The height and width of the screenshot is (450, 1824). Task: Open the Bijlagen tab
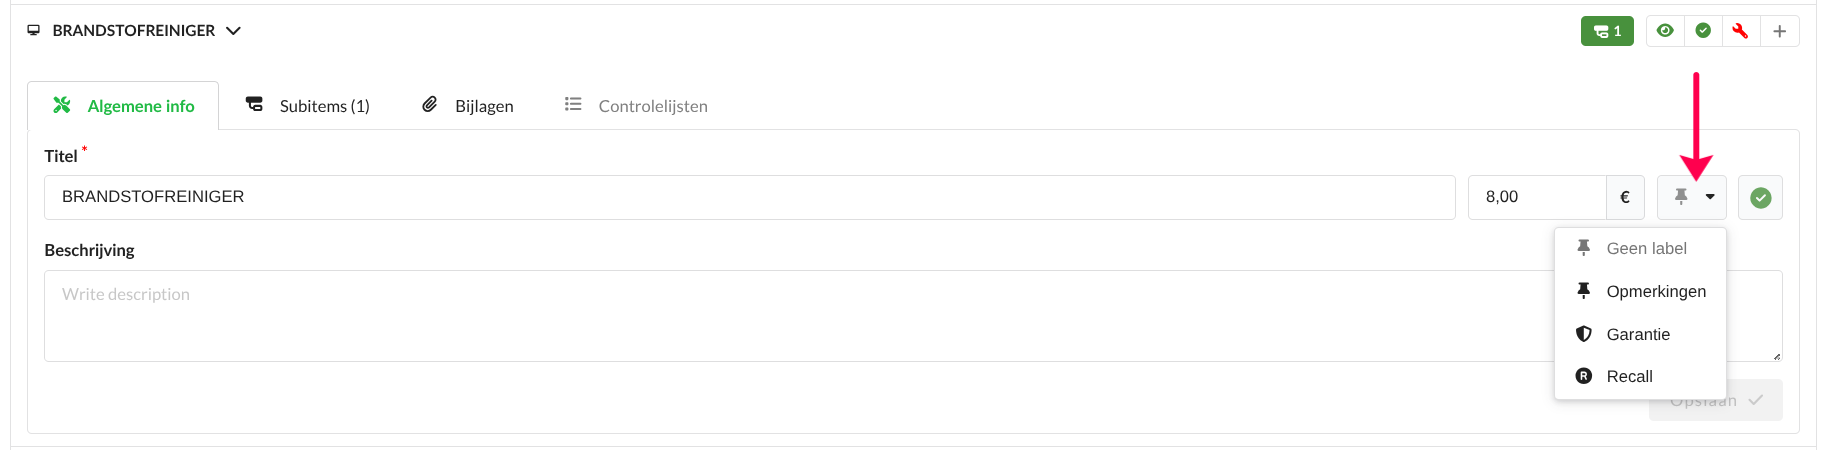pos(468,106)
